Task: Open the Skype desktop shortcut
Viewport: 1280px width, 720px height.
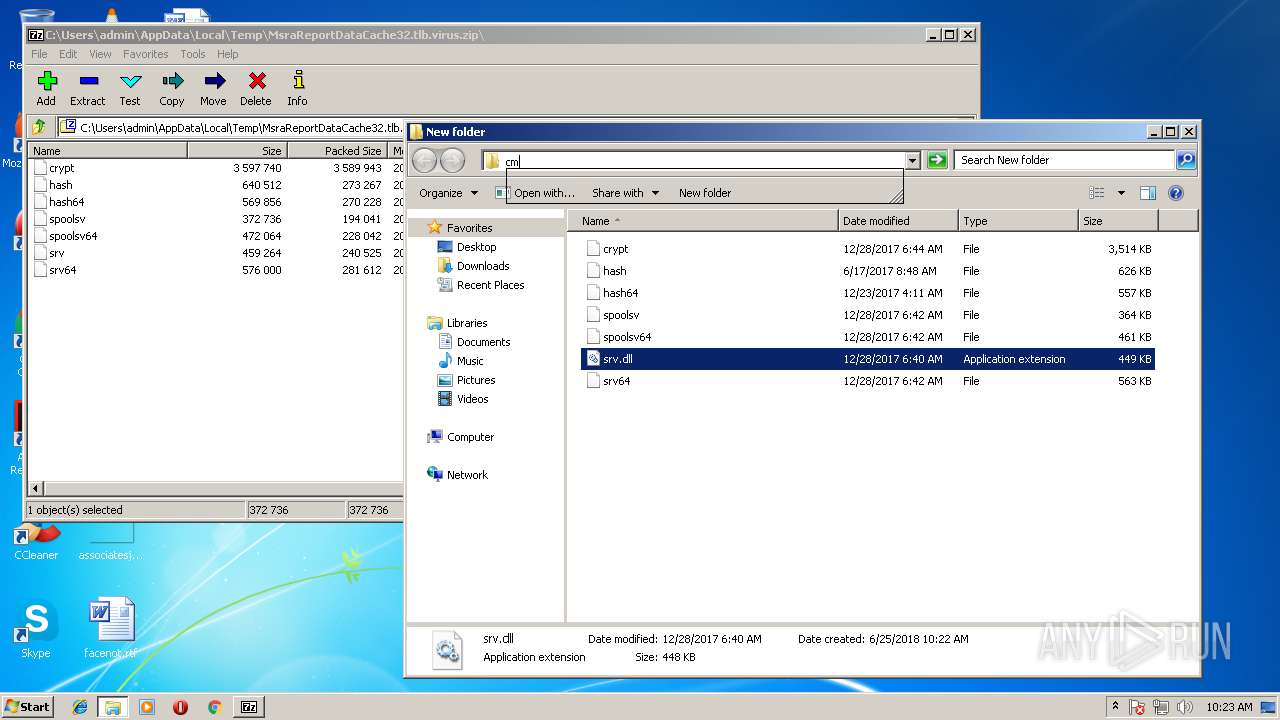Action: pyautogui.click(x=35, y=630)
